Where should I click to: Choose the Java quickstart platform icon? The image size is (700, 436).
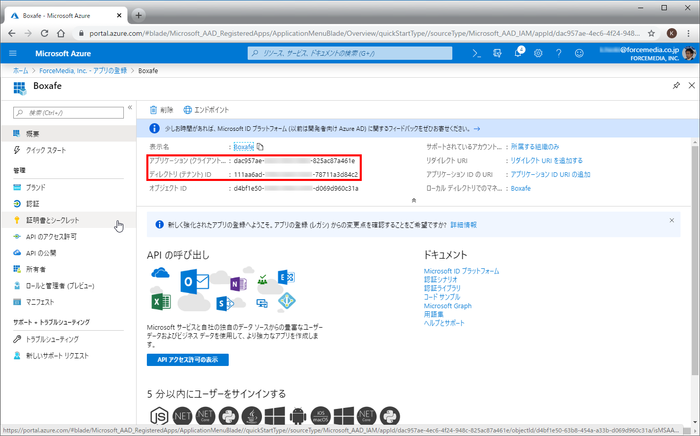pos(251,416)
